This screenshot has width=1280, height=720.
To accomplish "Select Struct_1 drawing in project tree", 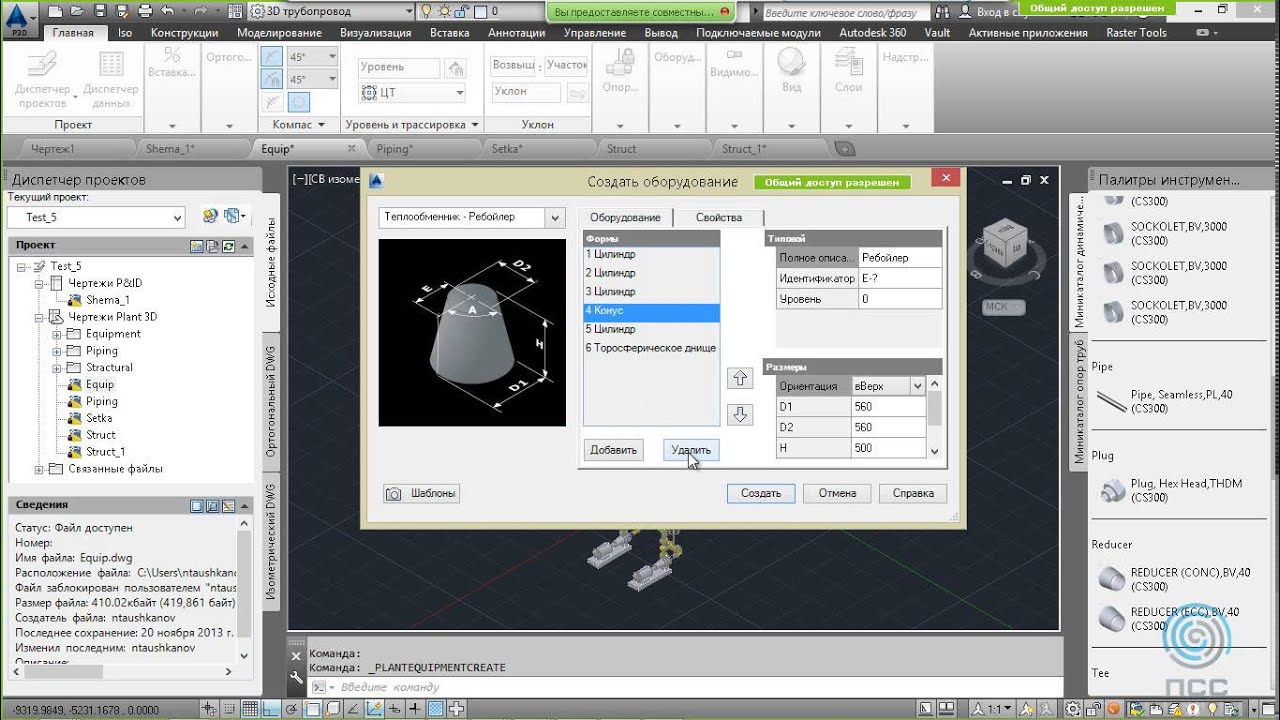I will (x=105, y=451).
